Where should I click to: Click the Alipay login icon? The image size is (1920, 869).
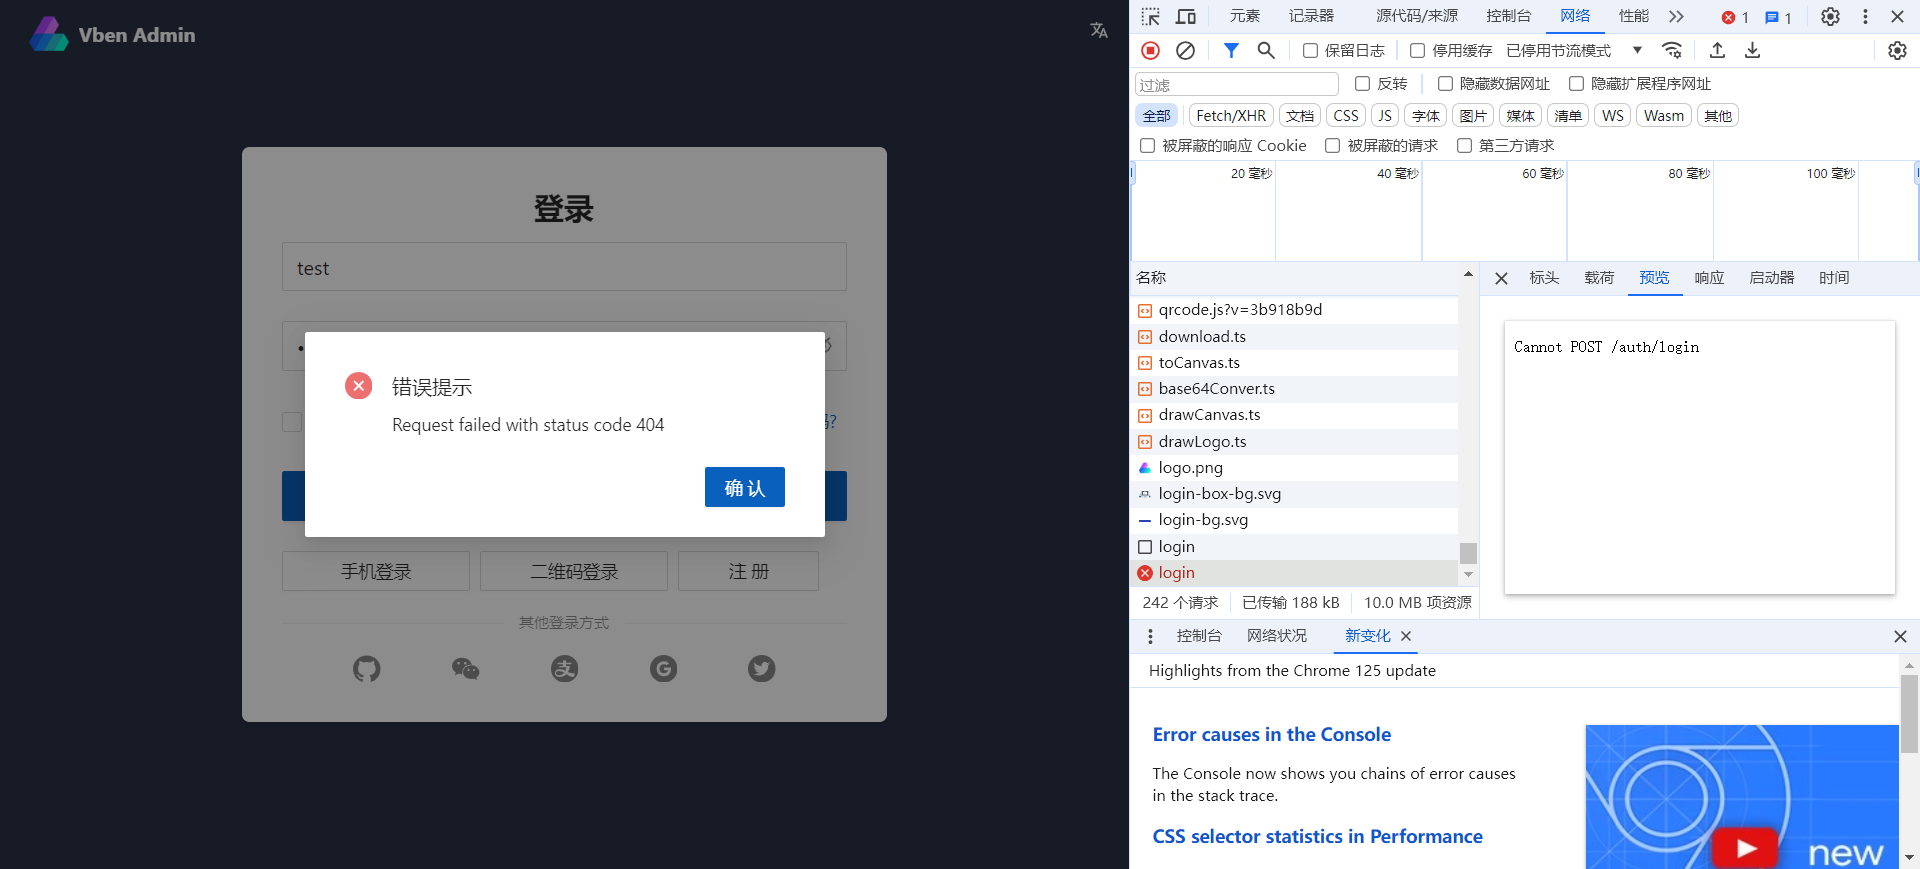pos(565,668)
